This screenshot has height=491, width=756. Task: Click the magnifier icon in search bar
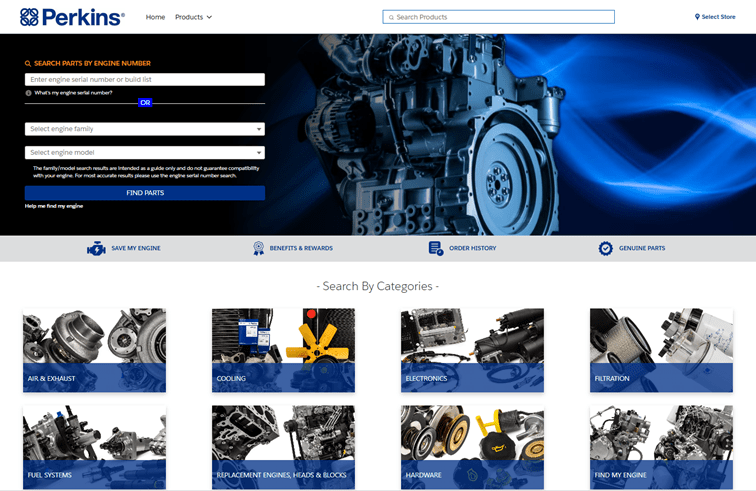click(391, 17)
